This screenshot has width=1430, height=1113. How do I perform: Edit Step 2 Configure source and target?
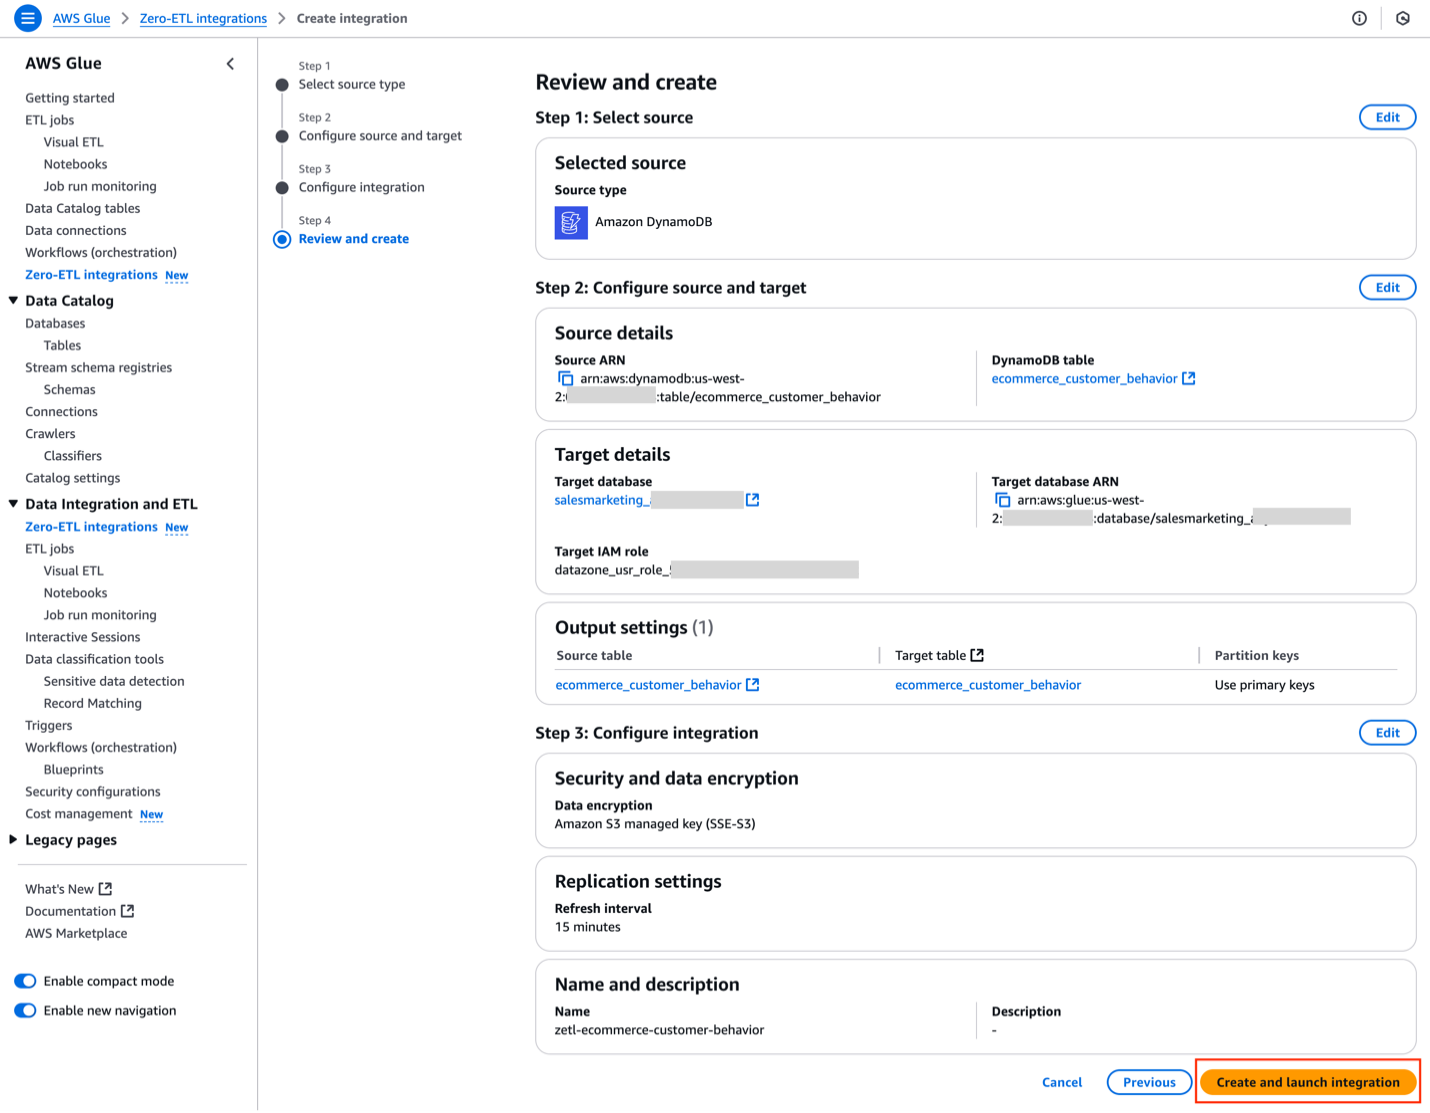click(1387, 288)
